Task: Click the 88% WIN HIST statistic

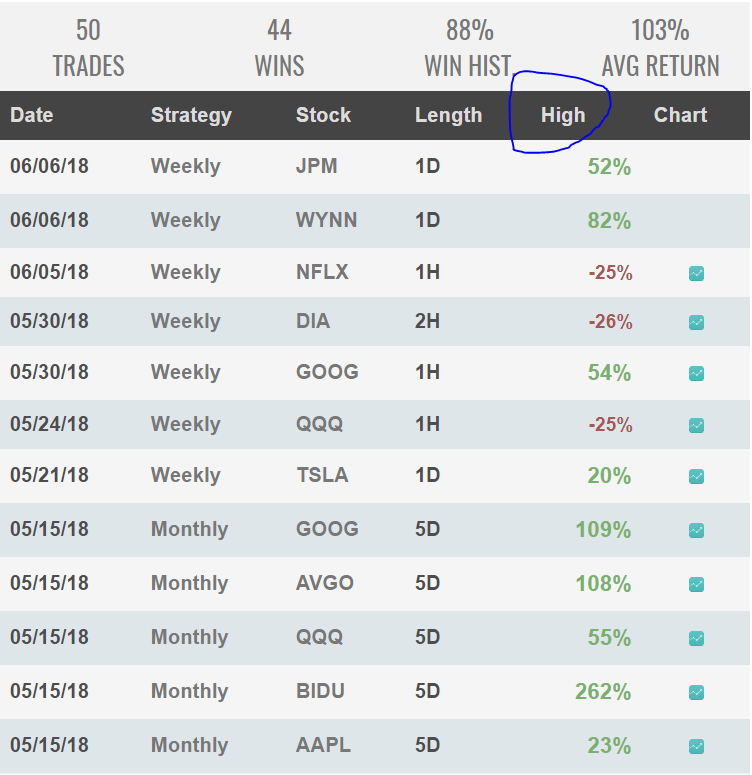Action: 468,48
